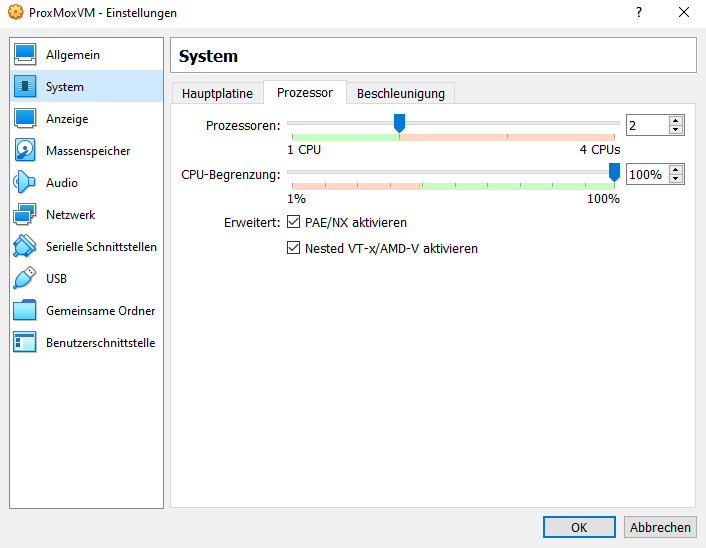Click the Erweitert: label
Image resolution: width=706 pixels, height=548 pixels.
click(252, 222)
